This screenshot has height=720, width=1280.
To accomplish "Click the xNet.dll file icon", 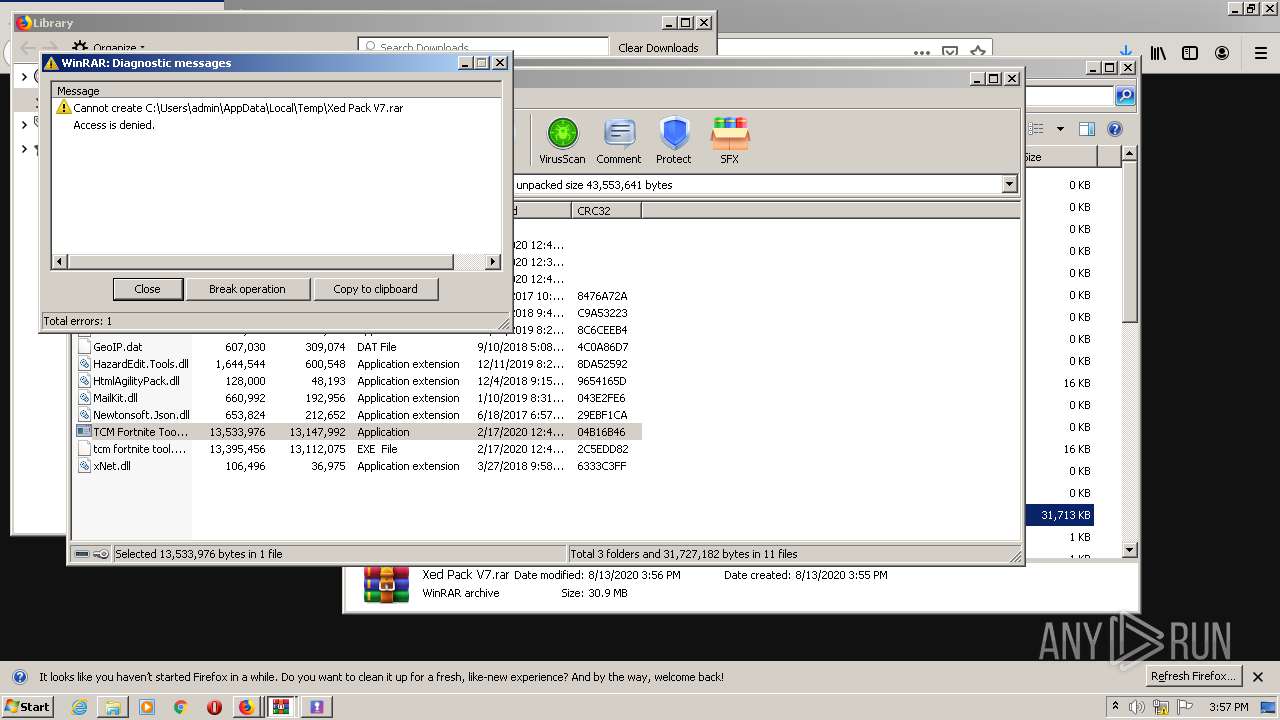I will [85, 466].
